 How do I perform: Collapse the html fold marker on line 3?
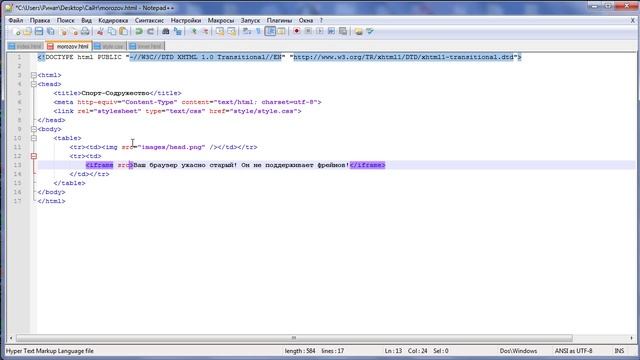pyautogui.click(x=34, y=75)
